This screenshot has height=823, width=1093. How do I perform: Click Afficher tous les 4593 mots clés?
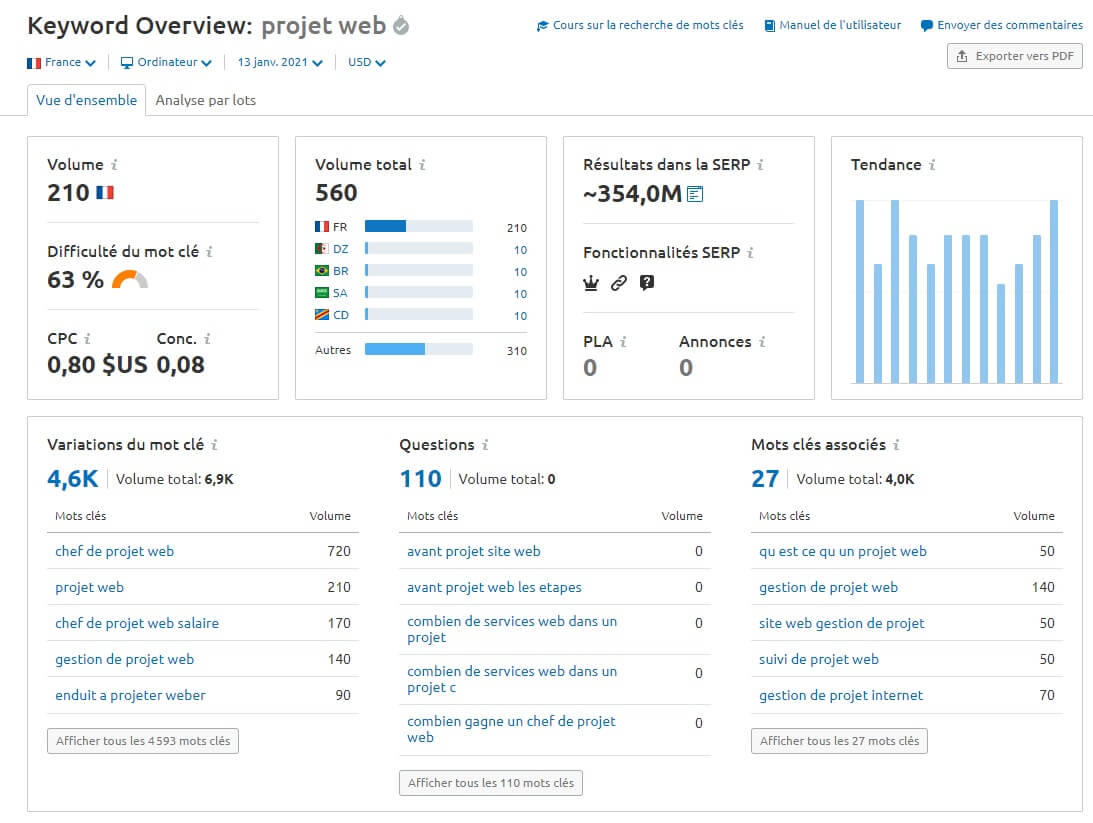pos(143,741)
